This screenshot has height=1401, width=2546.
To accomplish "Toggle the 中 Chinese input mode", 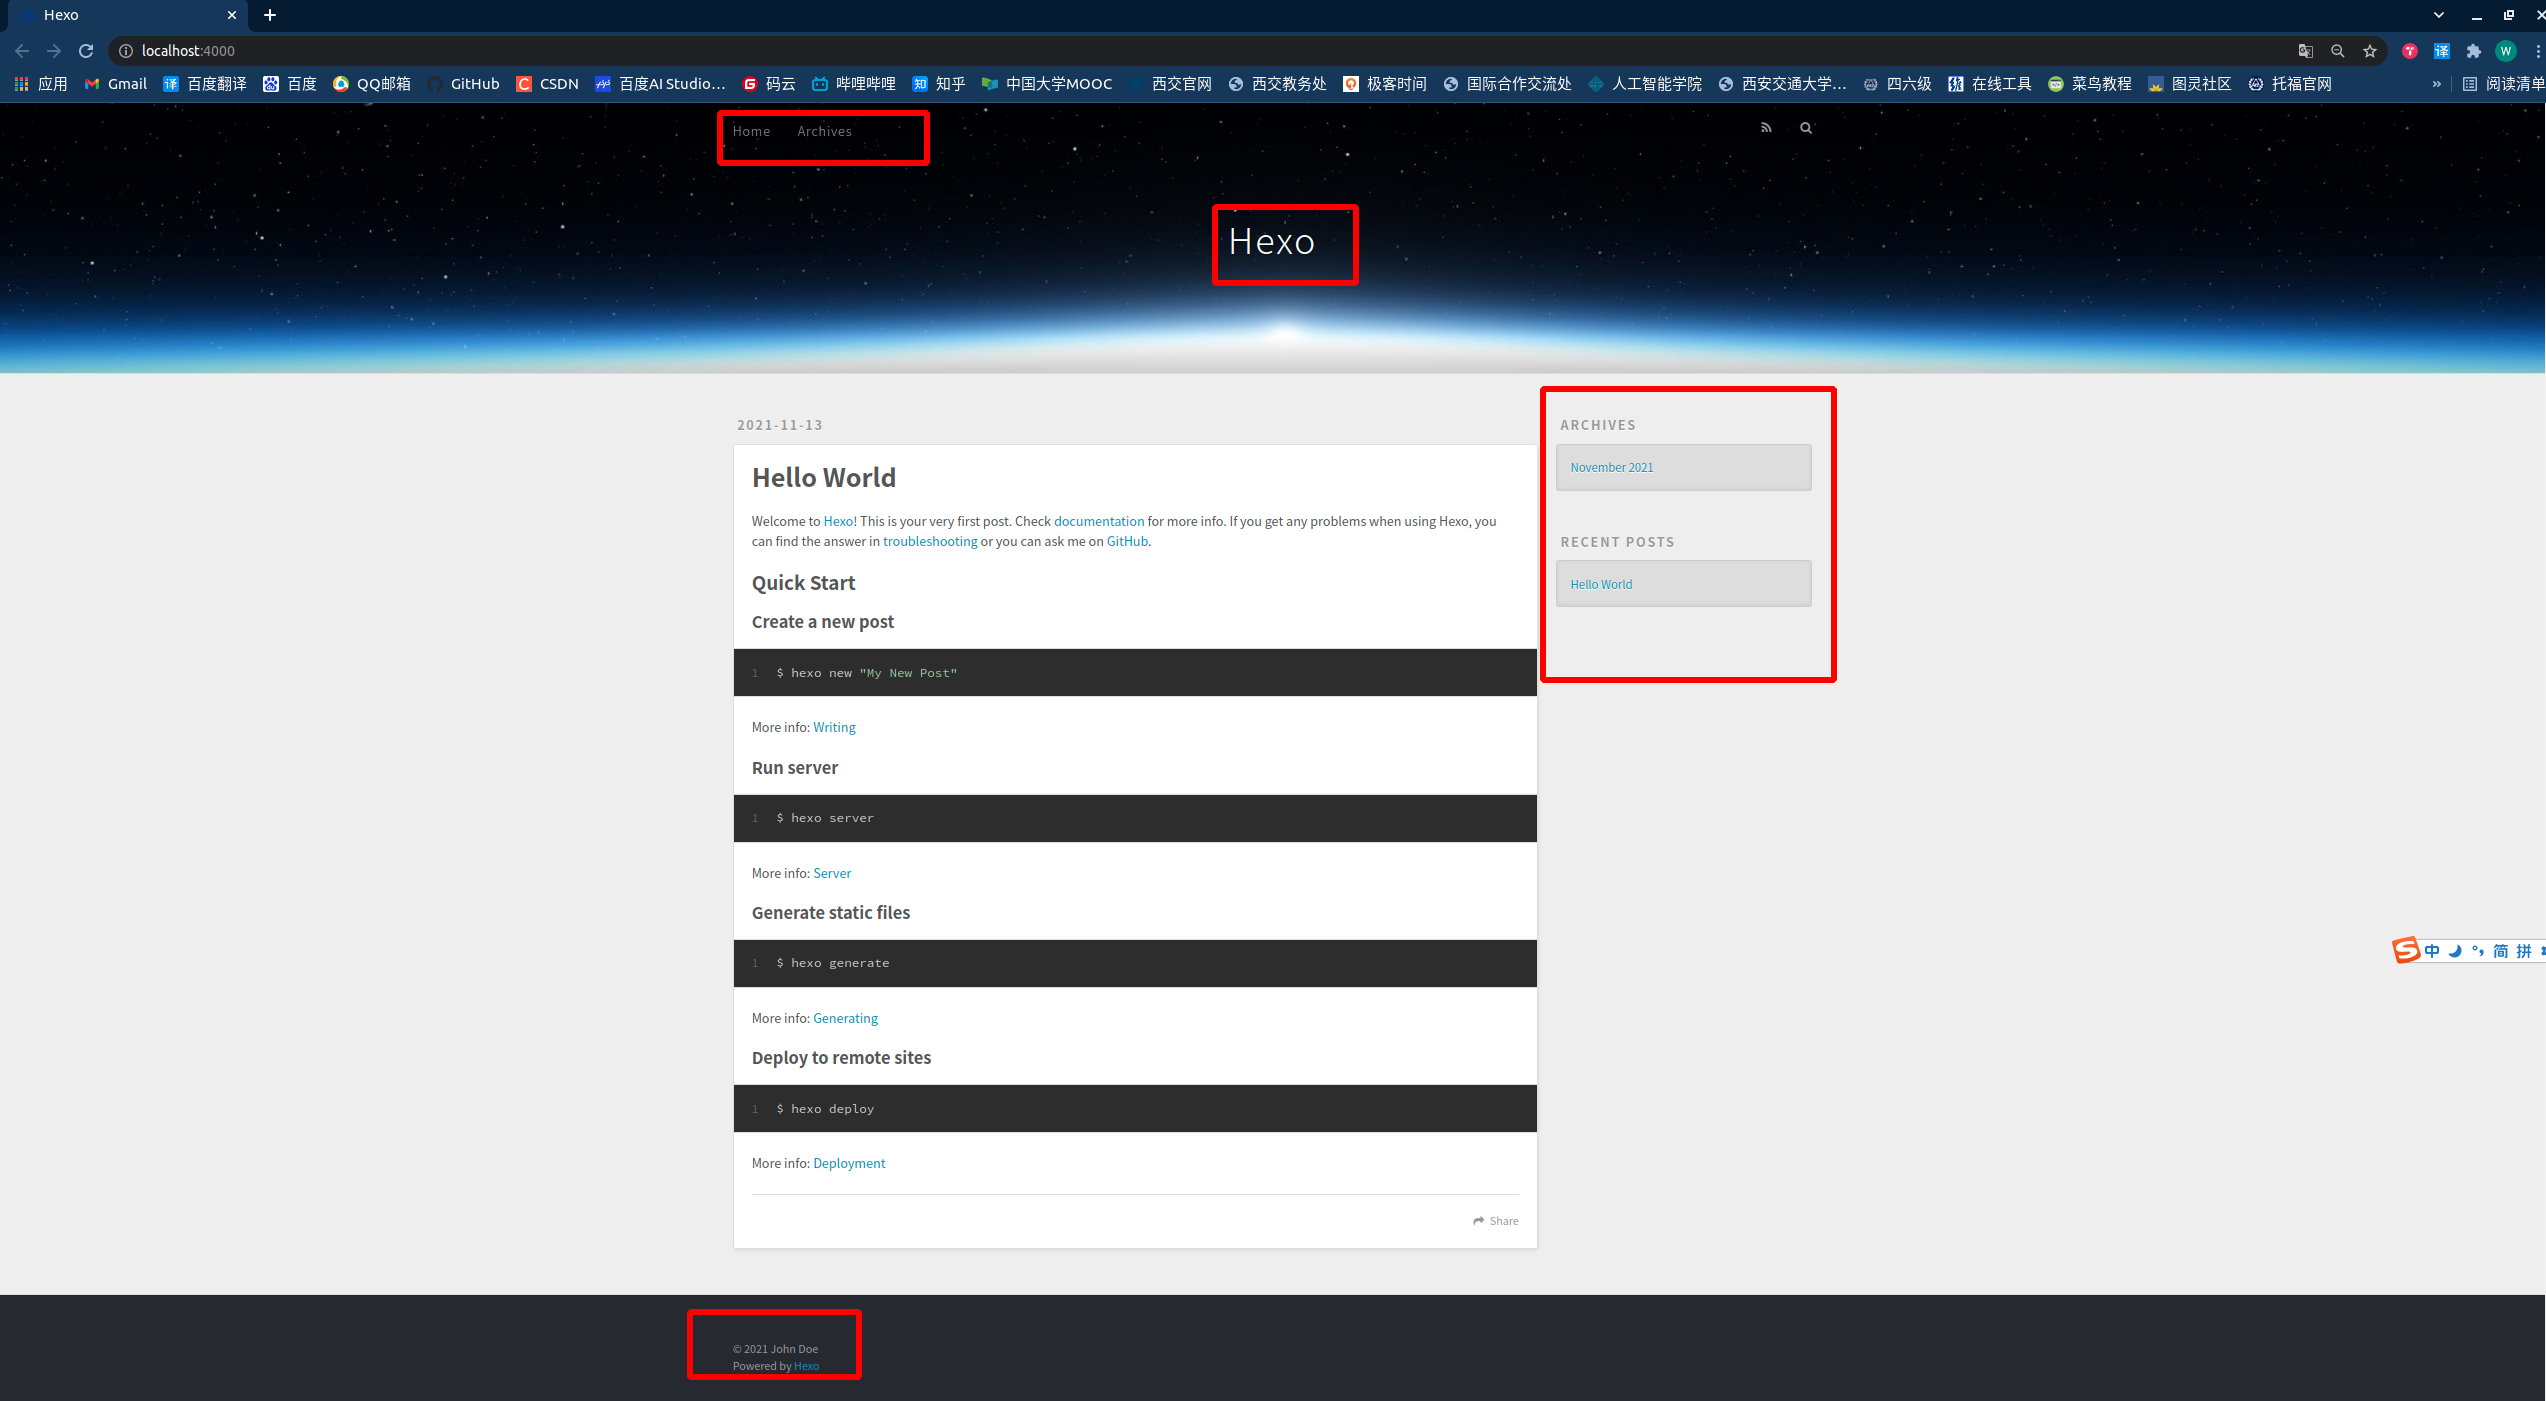I will click(2431, 951).
